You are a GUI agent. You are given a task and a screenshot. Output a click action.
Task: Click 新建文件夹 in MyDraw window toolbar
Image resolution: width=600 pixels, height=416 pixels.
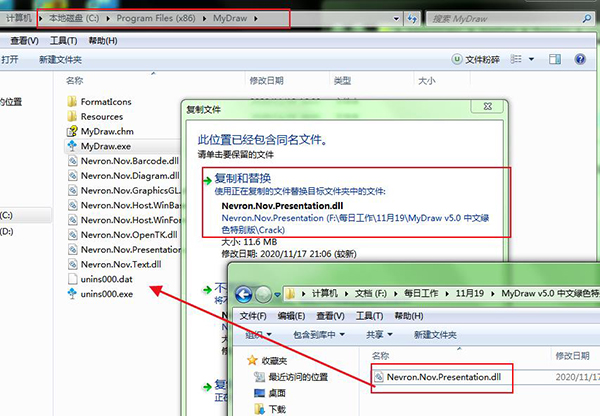click(60, 60)
